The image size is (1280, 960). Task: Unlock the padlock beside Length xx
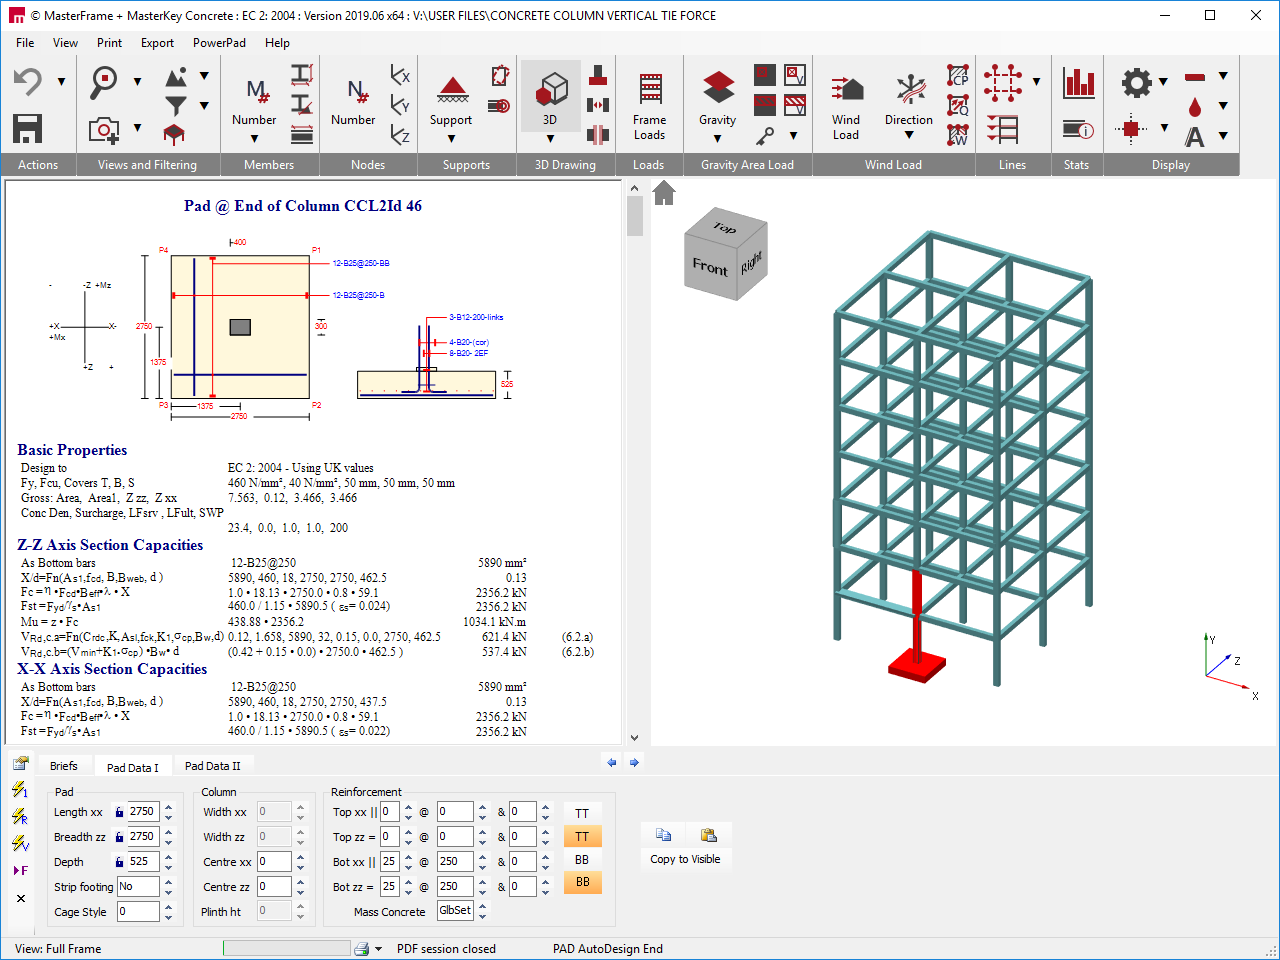[119, 811]
